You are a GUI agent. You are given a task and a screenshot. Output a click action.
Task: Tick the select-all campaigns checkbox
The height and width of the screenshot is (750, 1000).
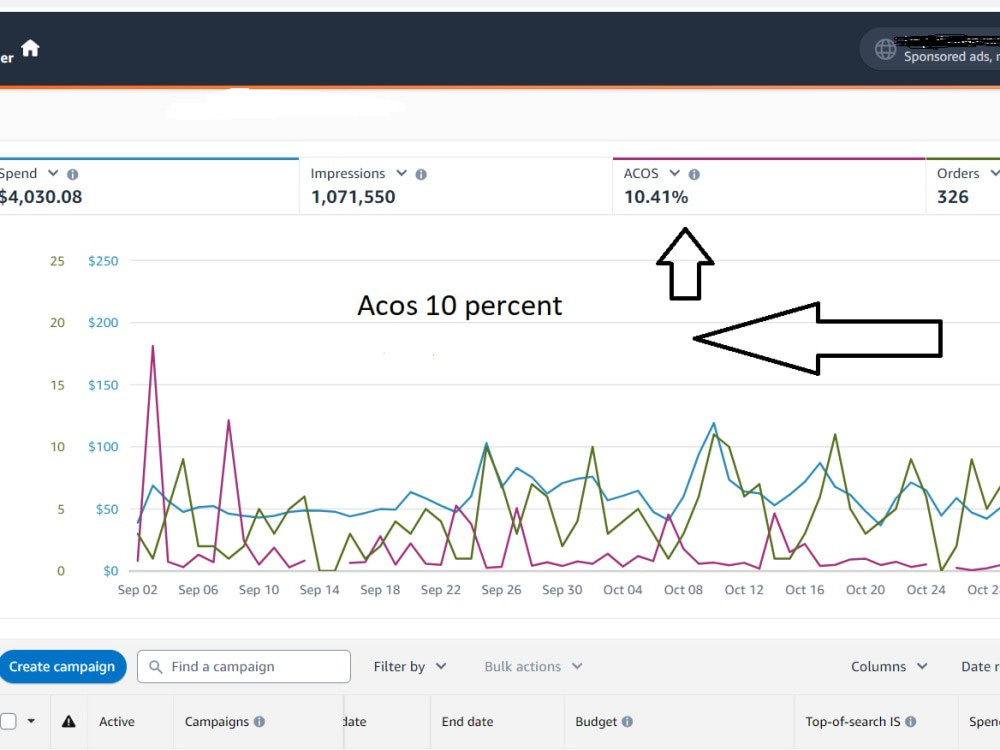(x=8, y=721)
